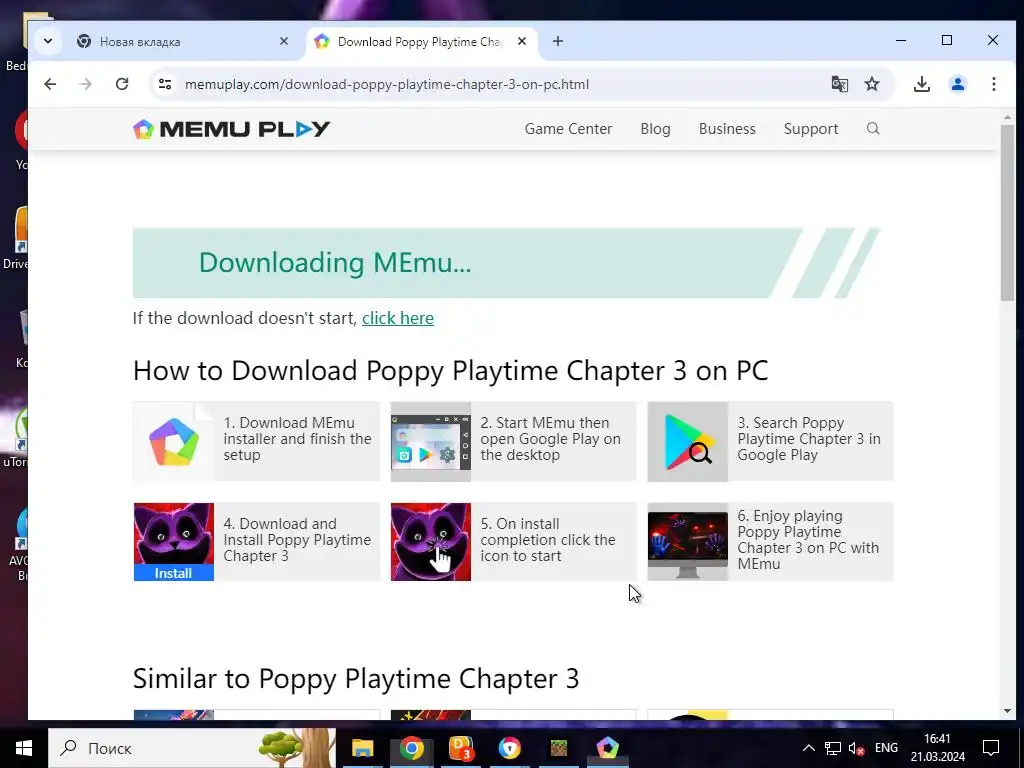
Task: Open Game Center menu
Action: 568,129
